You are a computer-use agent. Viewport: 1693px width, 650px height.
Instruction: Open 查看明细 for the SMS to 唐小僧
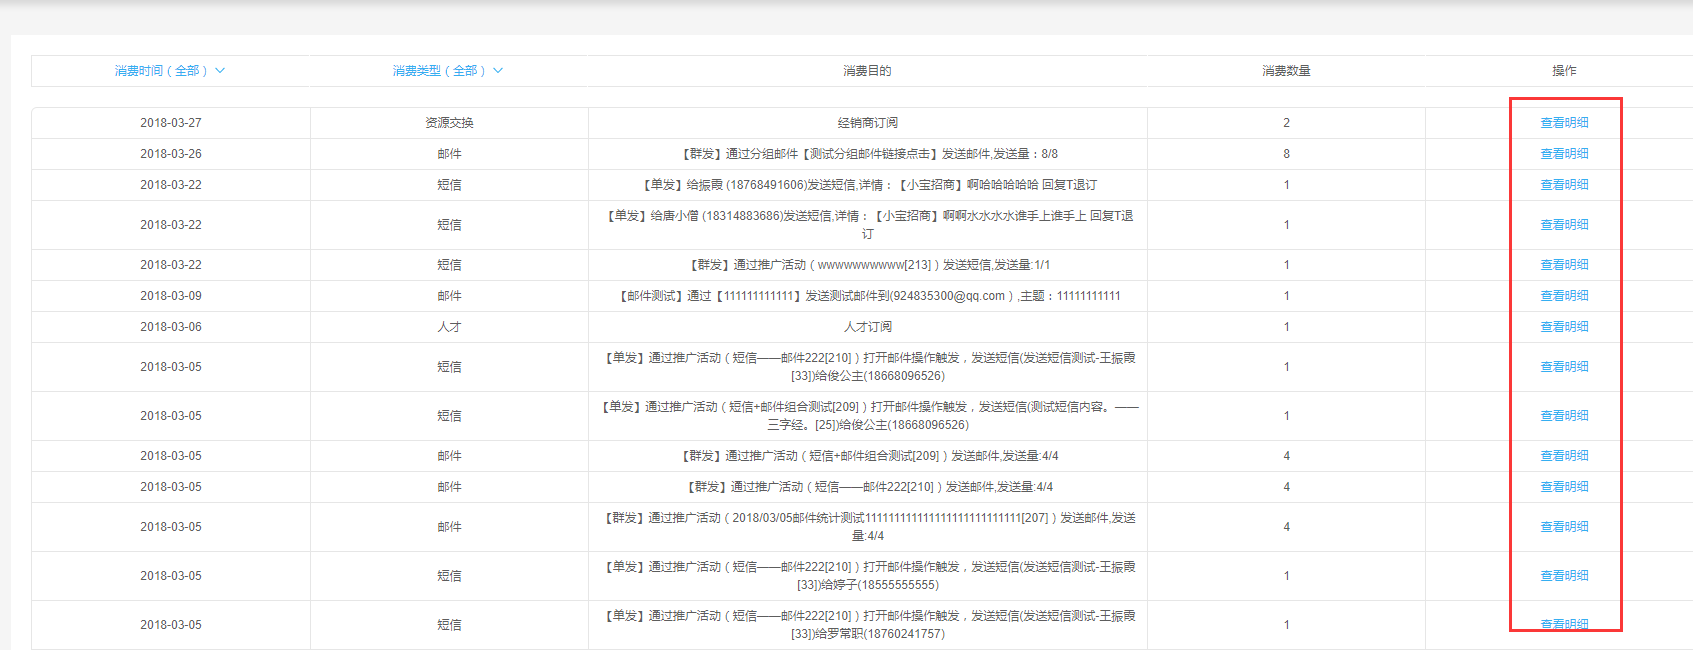pyautogui.click(x=1564, y=225)
